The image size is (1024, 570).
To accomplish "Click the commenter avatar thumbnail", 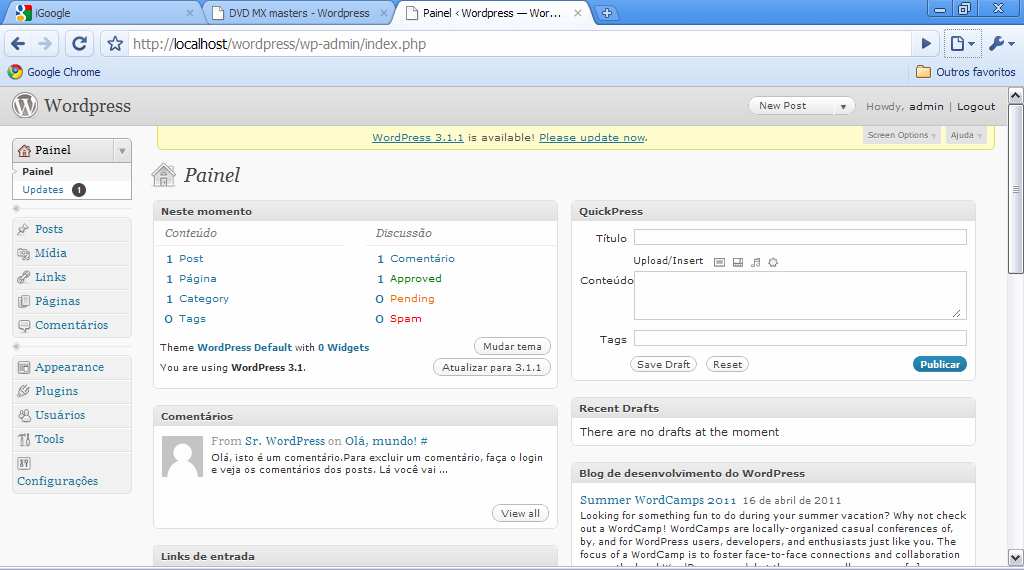I will tap(182, 457).
